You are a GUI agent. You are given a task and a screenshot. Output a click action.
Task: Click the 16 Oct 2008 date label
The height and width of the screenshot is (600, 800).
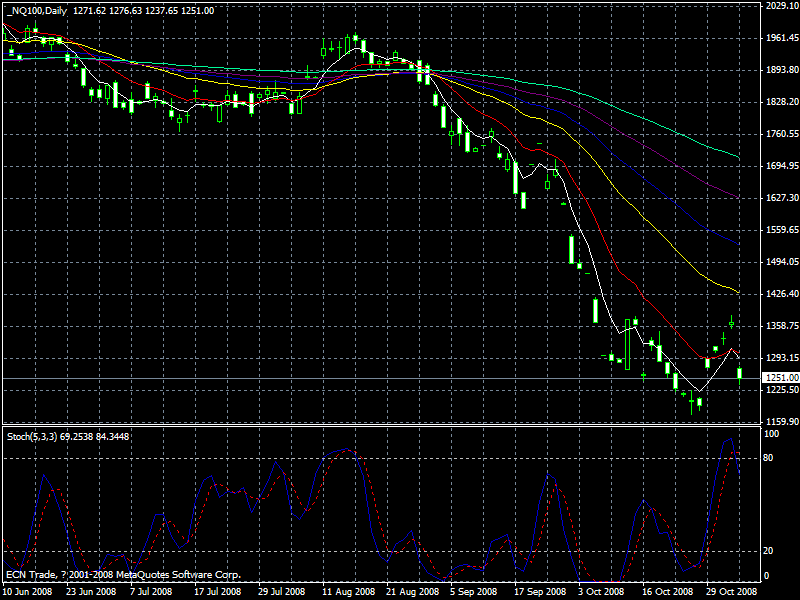667,592
